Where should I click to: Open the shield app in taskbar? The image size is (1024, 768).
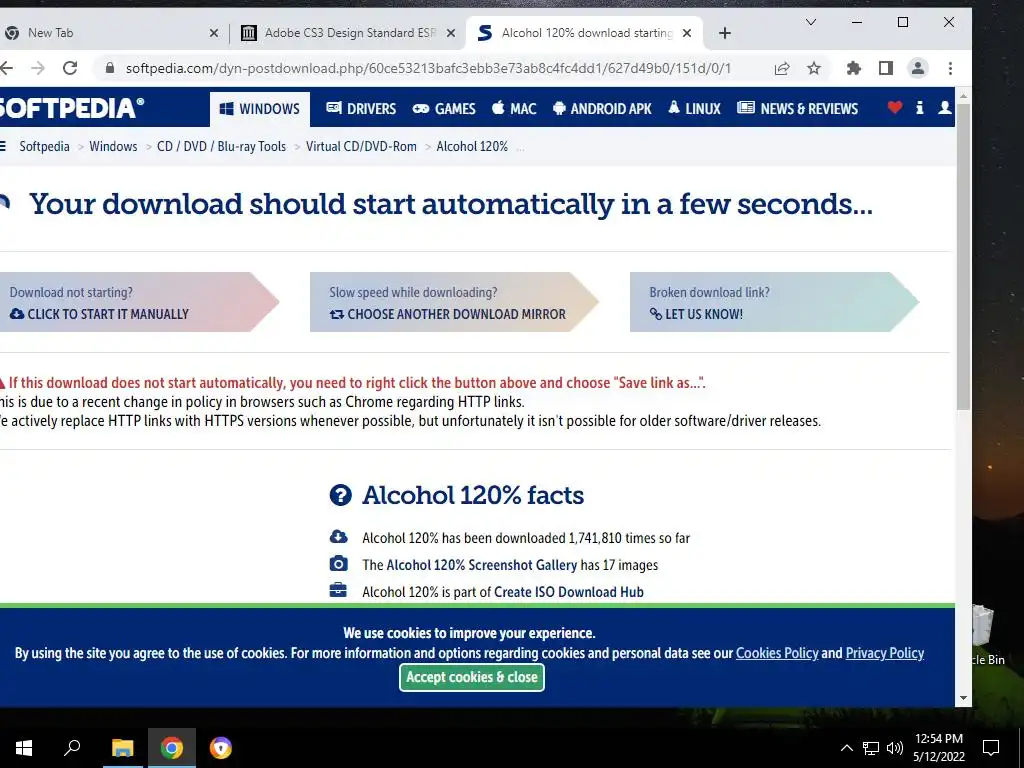click(x=221, y=748)
